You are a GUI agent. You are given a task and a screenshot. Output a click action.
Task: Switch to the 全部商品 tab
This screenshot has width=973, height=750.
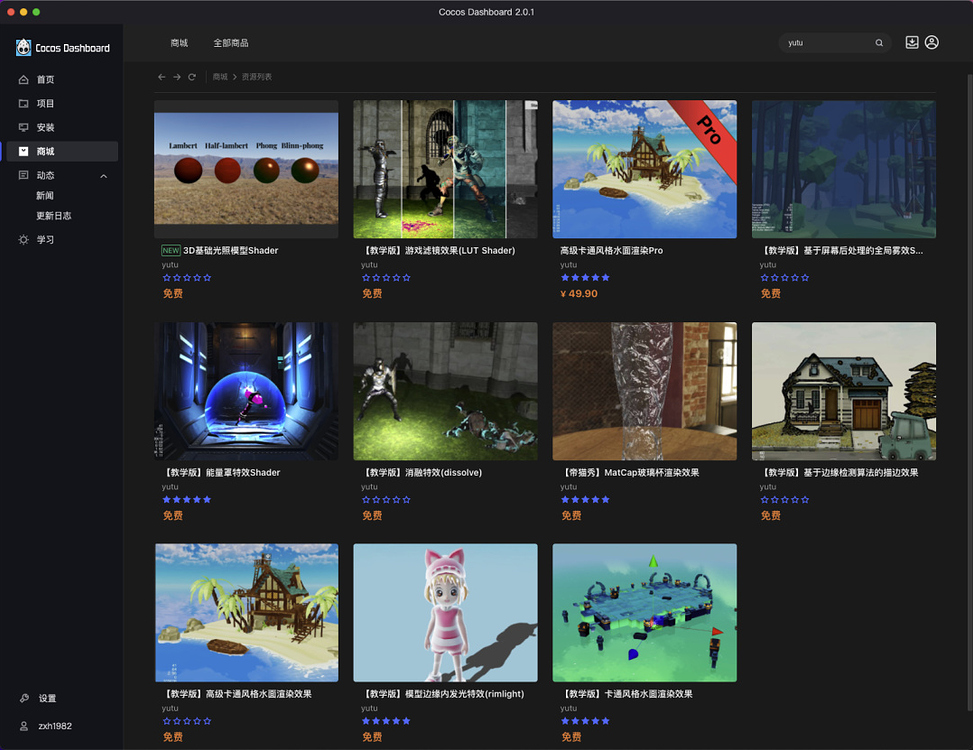click(232, 43)
